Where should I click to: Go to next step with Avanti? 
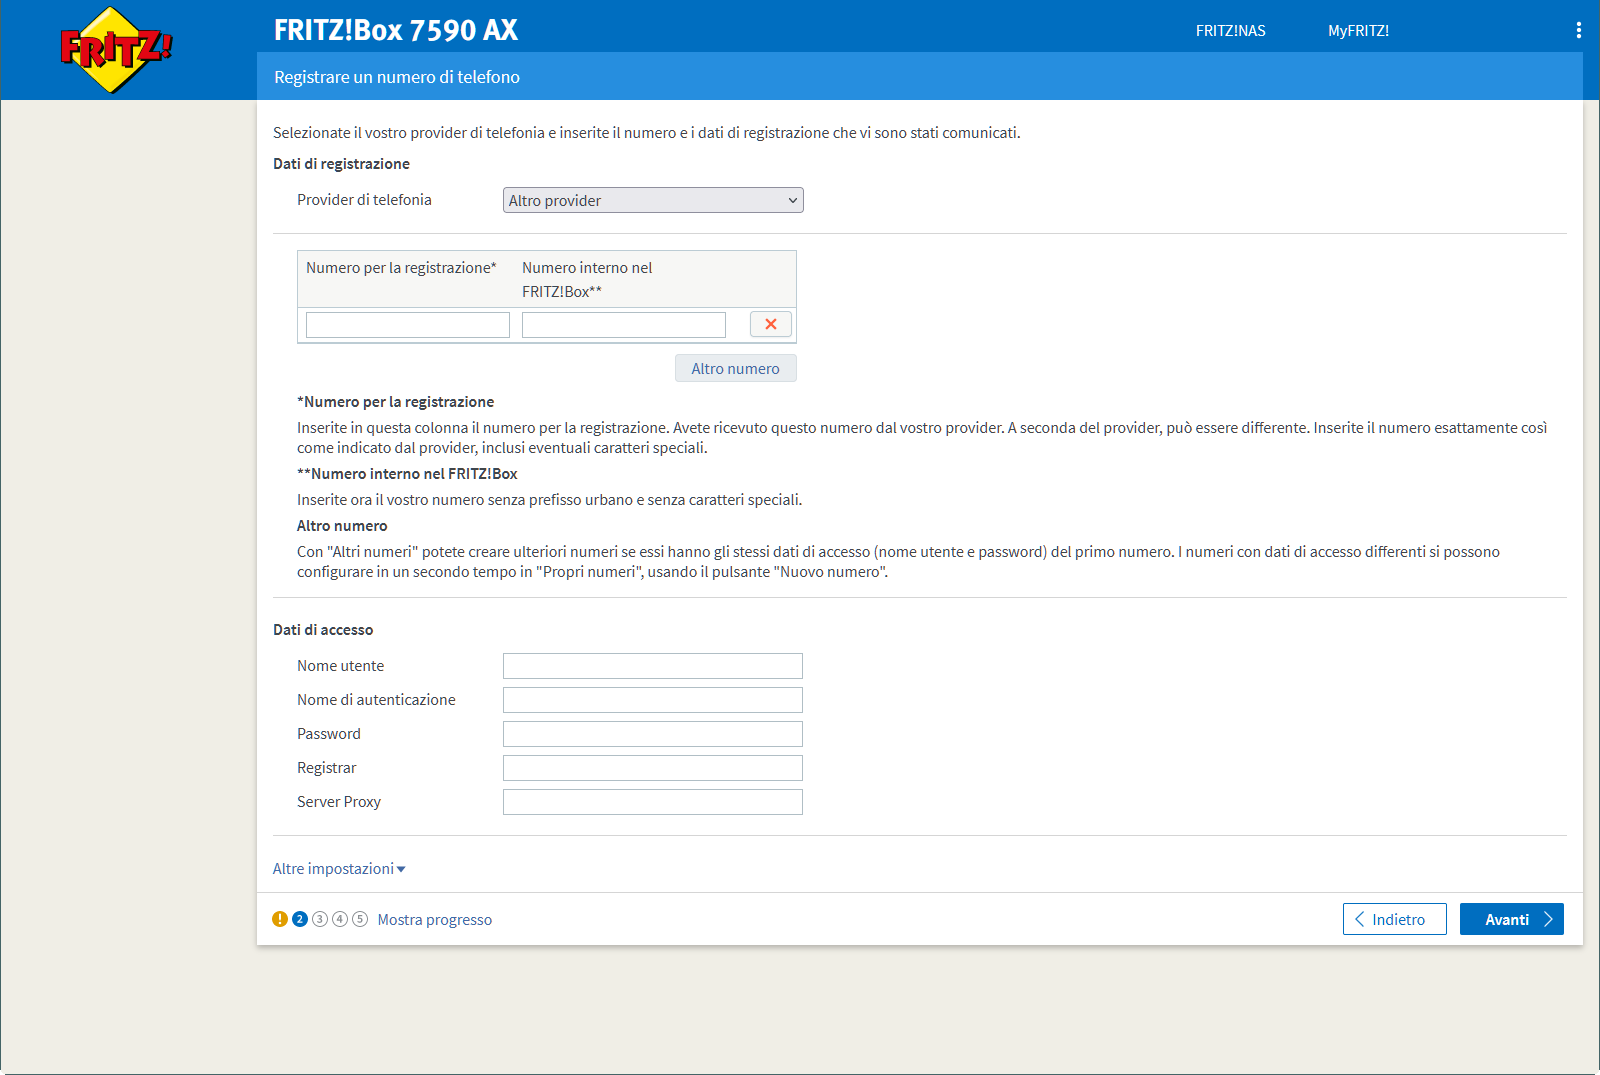point(1511,919)
